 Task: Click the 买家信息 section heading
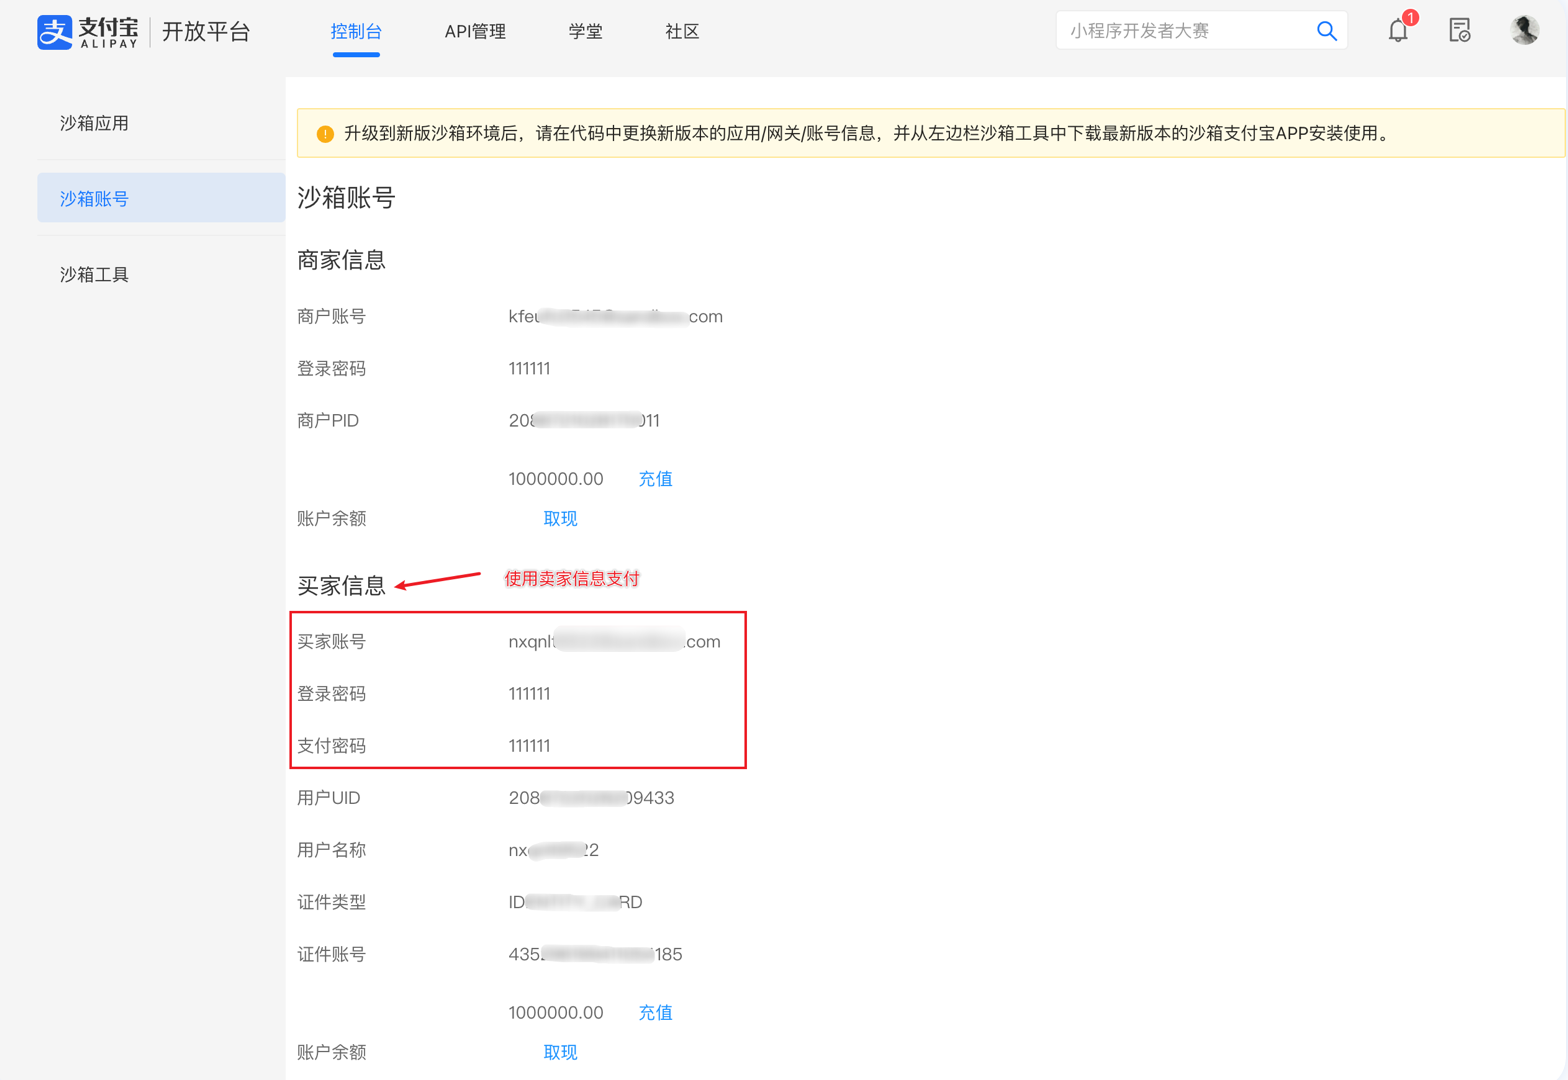tap(341, 585)
